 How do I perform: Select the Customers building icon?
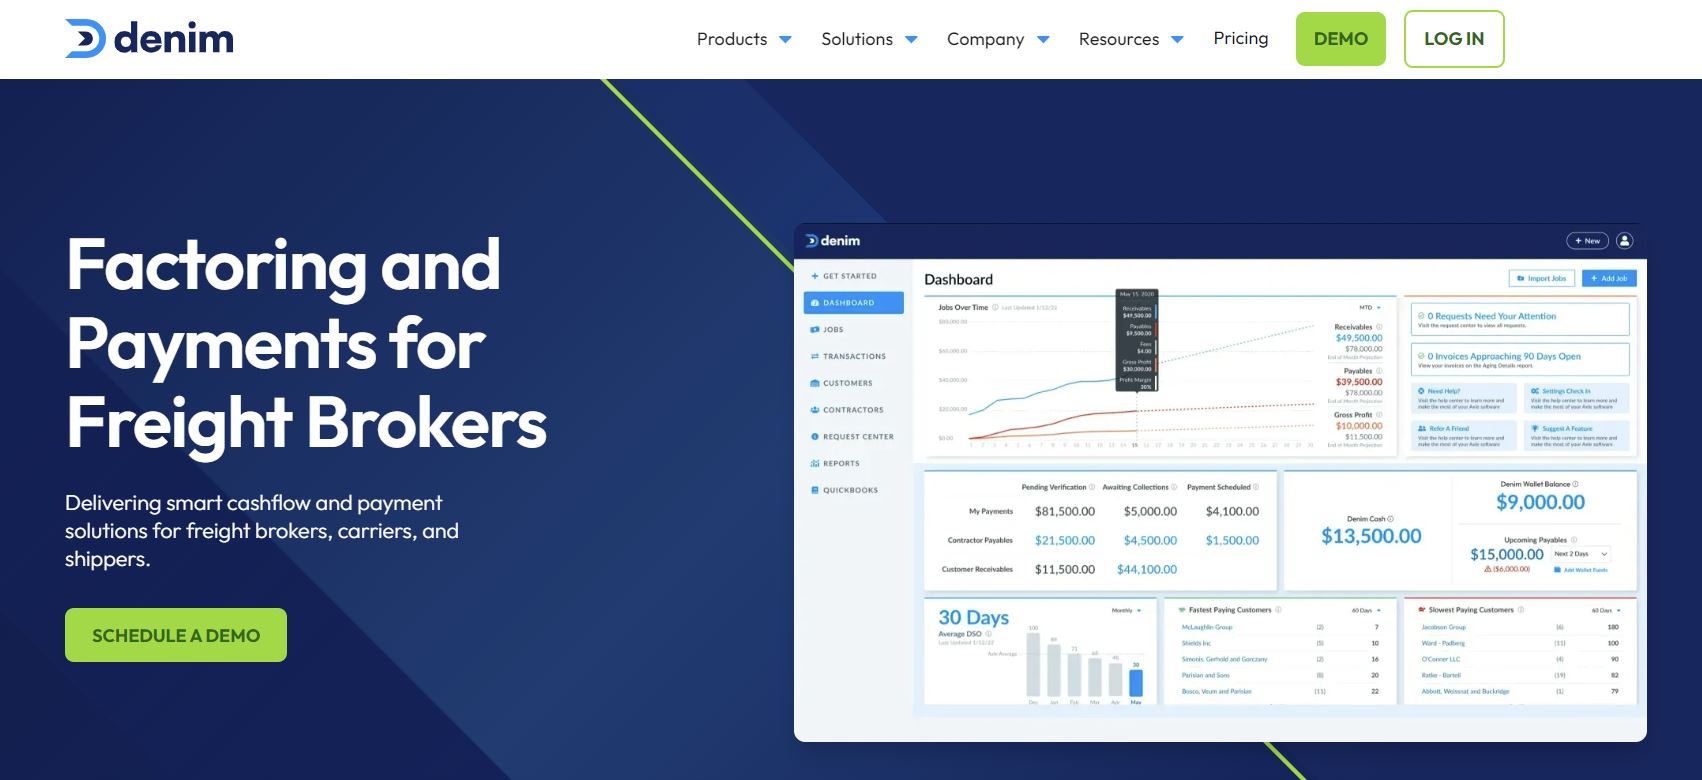(815, 384)
